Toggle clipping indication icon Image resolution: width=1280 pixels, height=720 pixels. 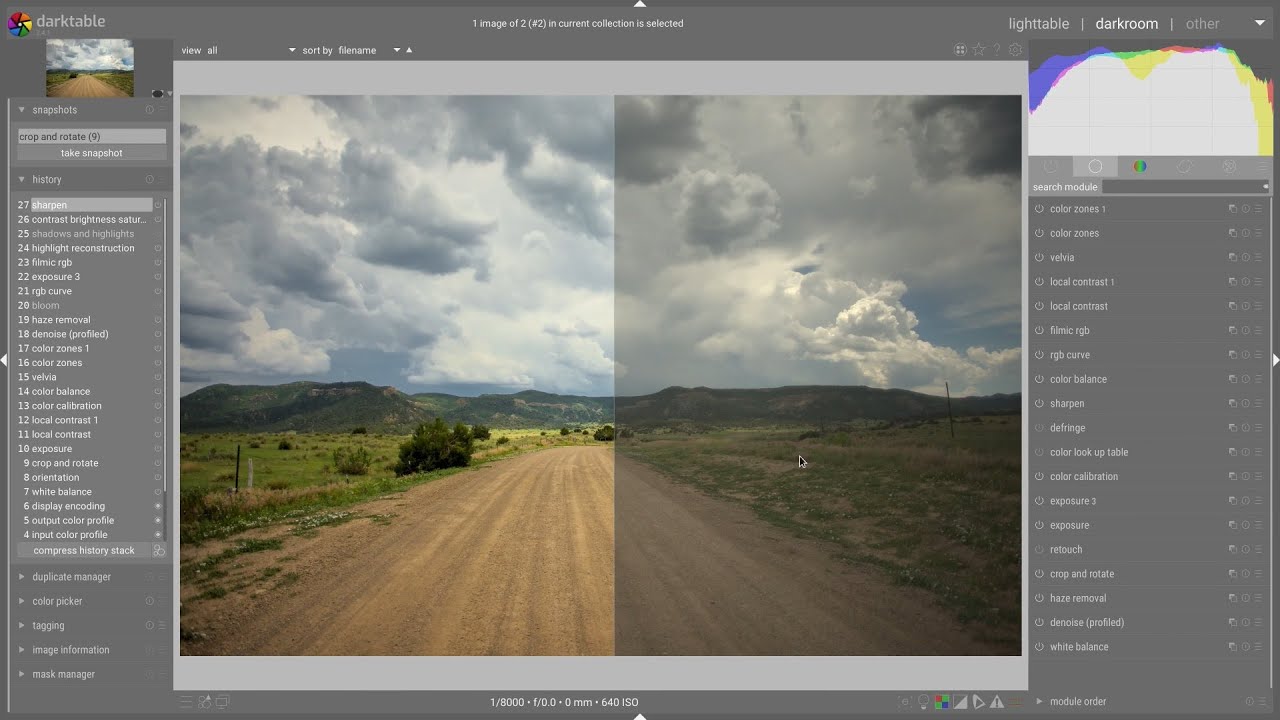tap(960, 702)
